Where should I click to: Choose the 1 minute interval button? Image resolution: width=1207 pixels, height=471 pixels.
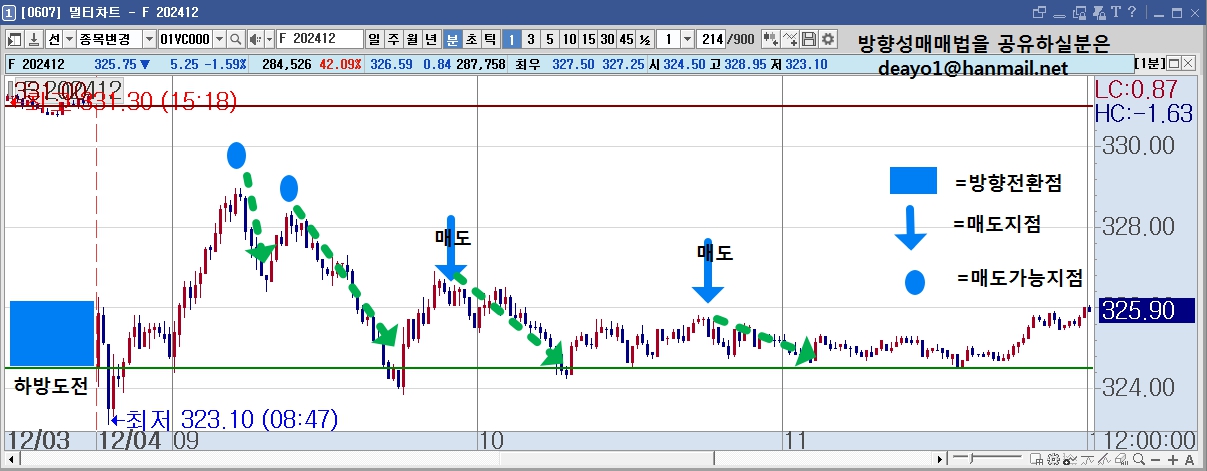tap(511, 39)
